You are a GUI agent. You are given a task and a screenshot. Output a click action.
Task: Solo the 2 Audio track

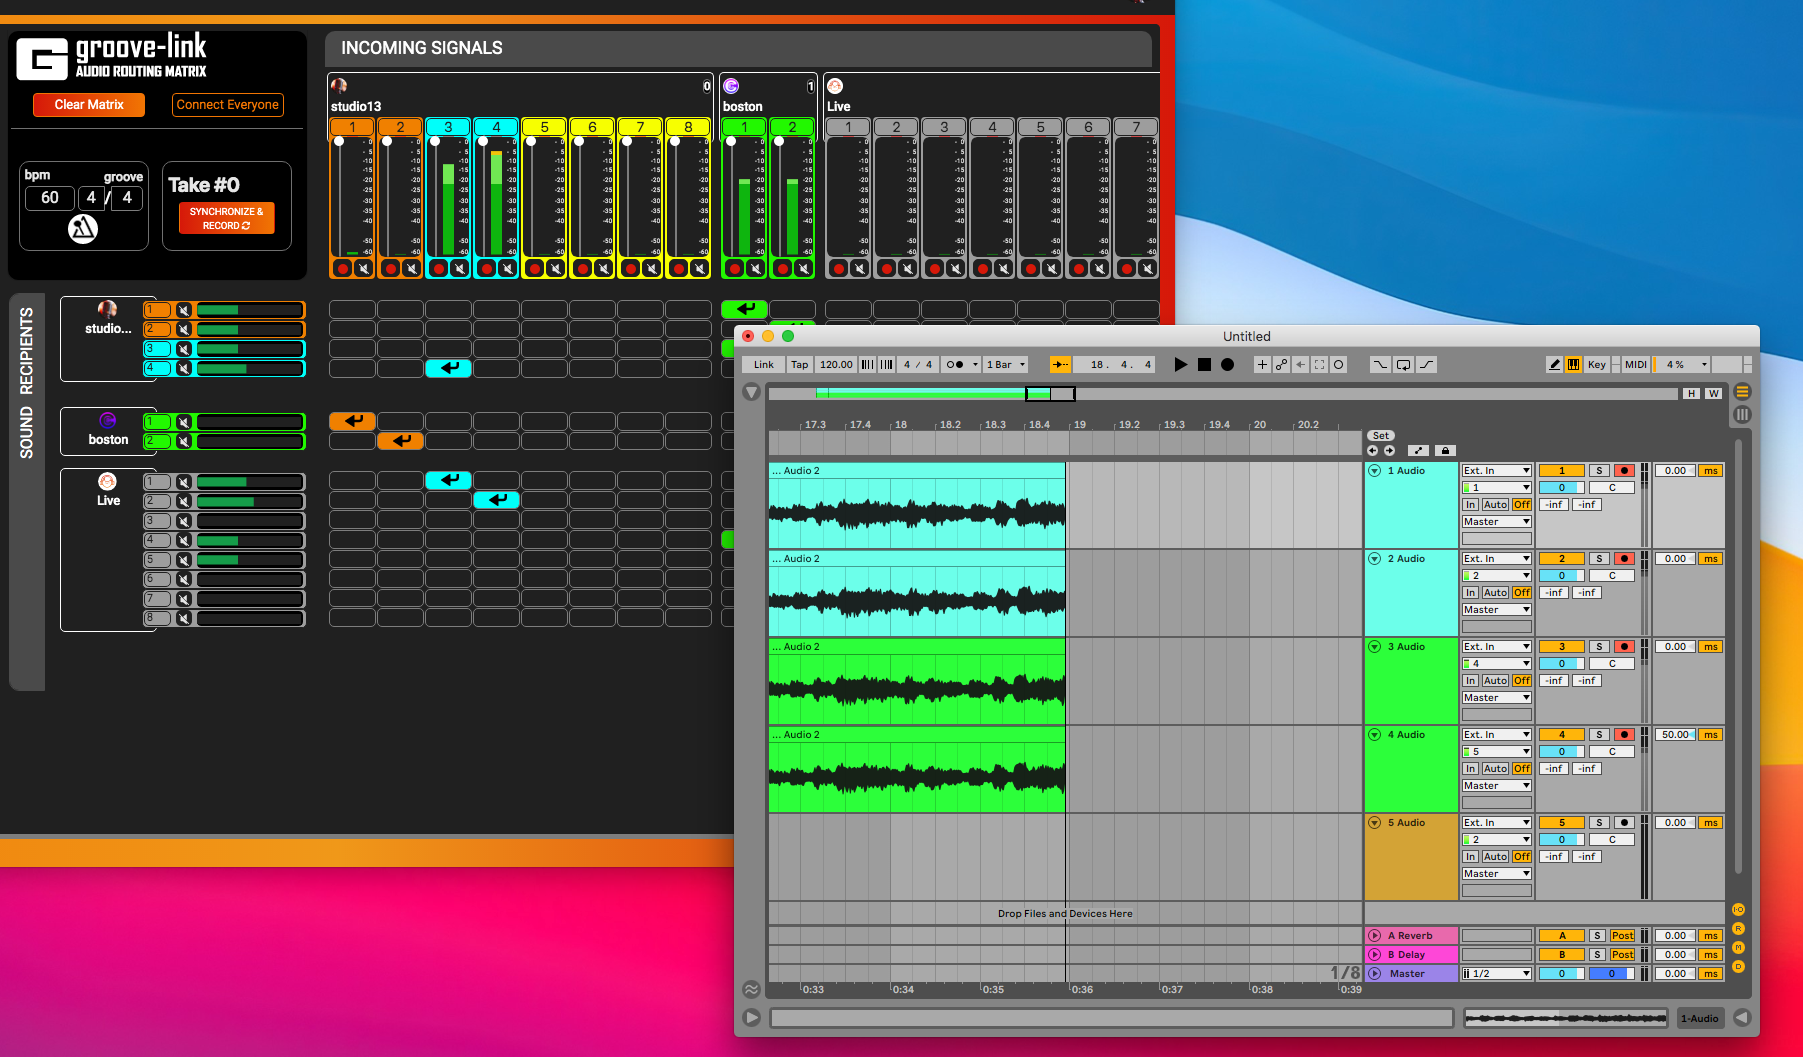coord(1599,559)
